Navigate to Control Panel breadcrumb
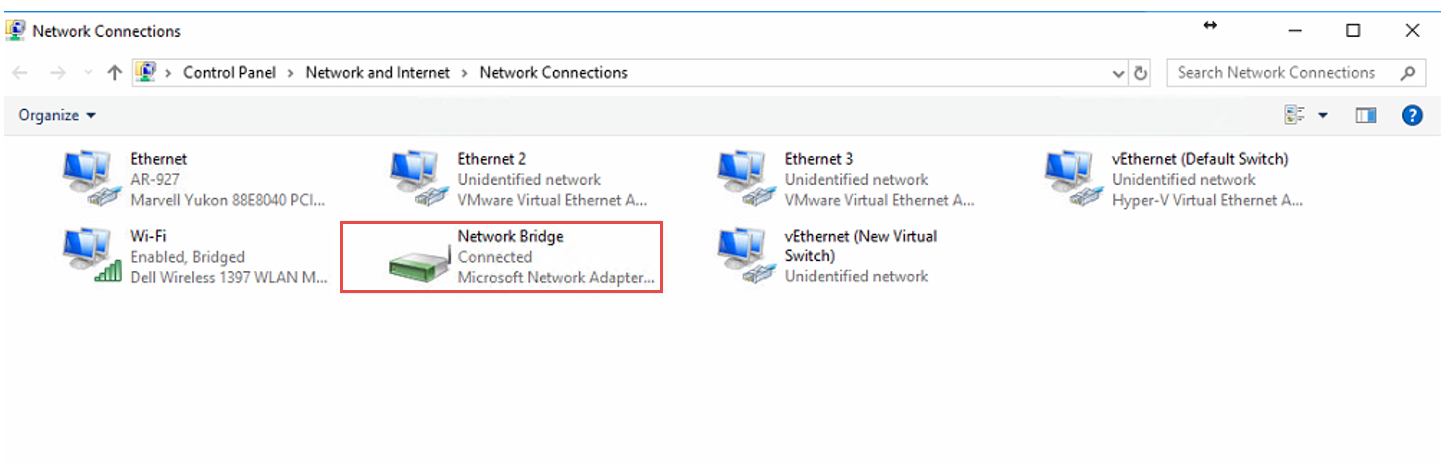Screen dimensions: 1449x465 [229, 73]
